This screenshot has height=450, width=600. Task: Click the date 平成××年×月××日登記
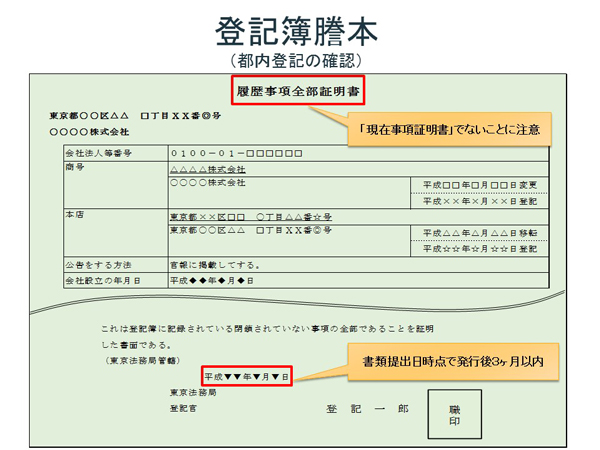point(480,201)
